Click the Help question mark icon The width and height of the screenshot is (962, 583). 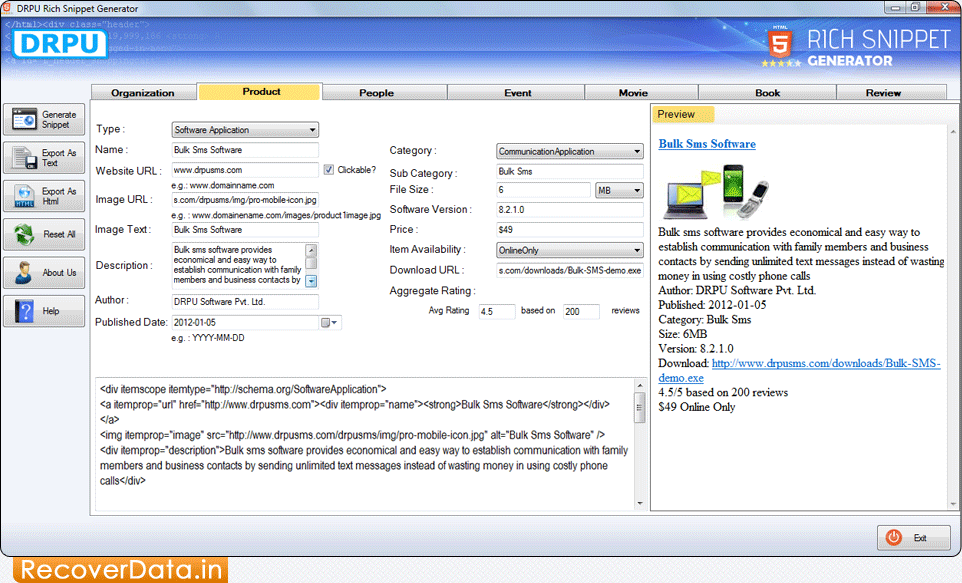[x=24, y=311]
